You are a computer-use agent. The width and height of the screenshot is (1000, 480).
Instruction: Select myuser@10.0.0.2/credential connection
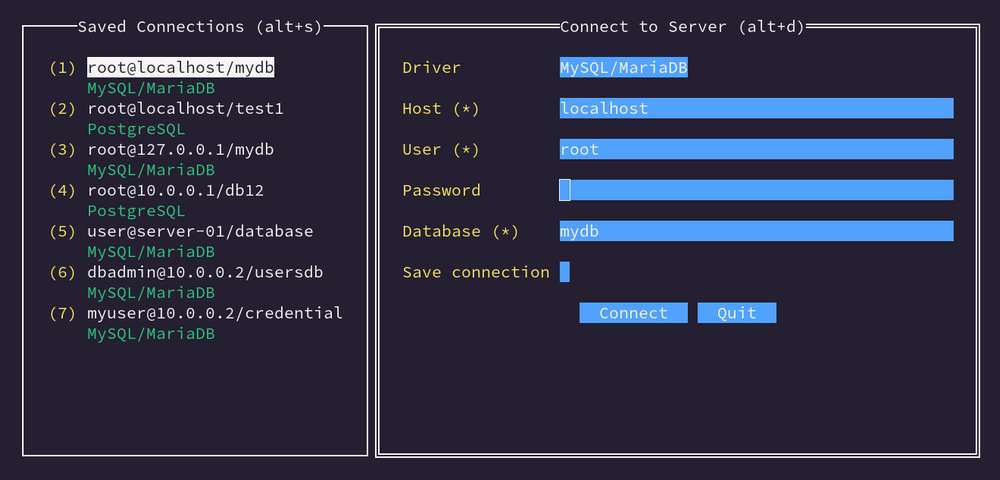coord(215,313)
